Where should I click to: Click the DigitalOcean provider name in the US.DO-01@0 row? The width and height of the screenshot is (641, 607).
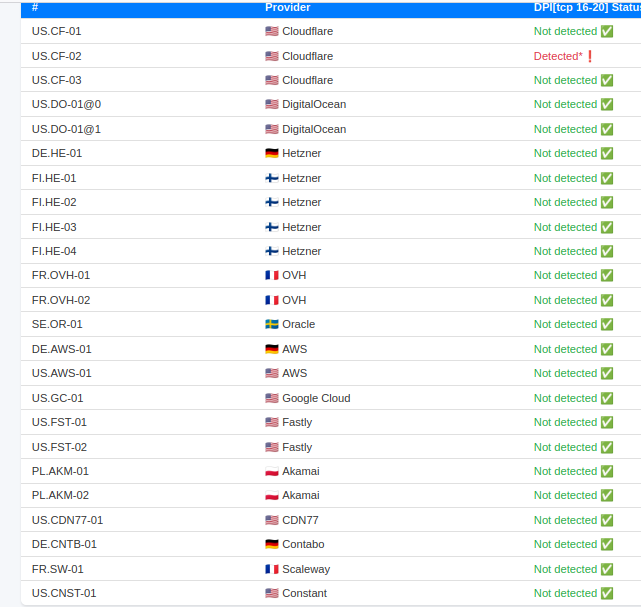314,105
